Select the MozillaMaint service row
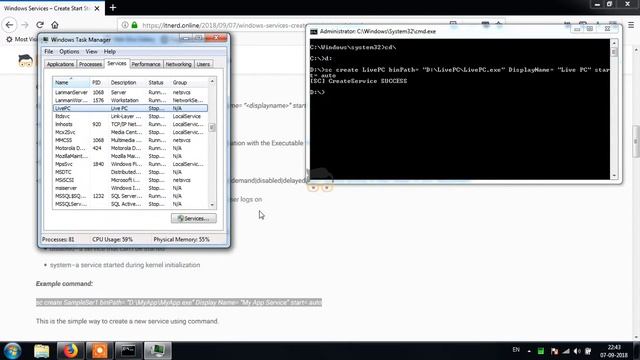The width and height of the screenshot is (640, 360). click(130, 156)
